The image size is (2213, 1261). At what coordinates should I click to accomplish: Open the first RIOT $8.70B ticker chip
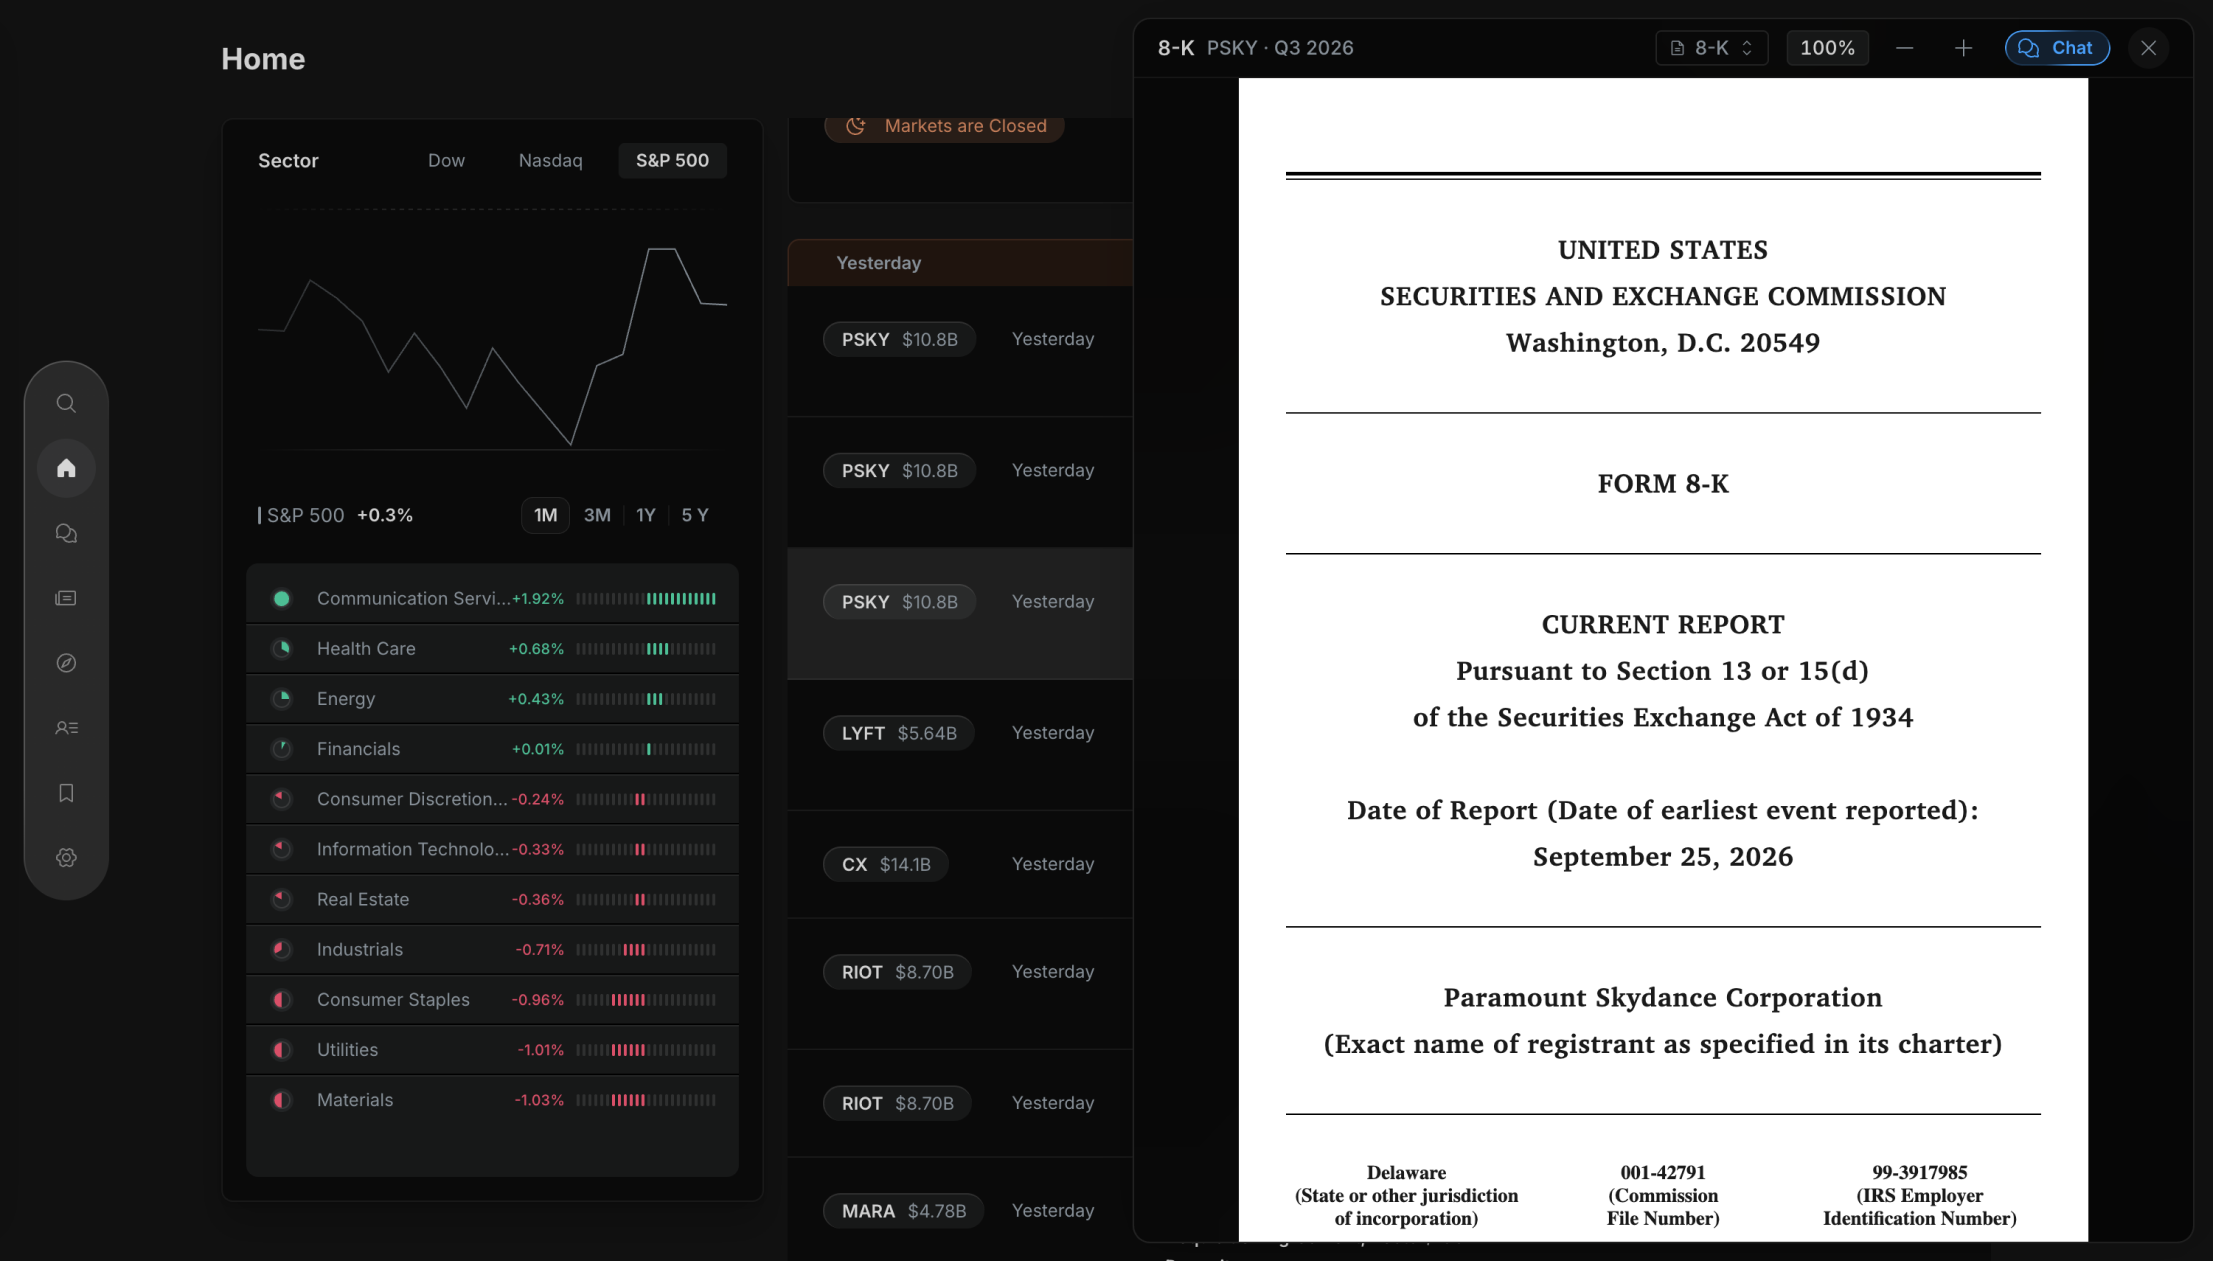tap(897, 972)
